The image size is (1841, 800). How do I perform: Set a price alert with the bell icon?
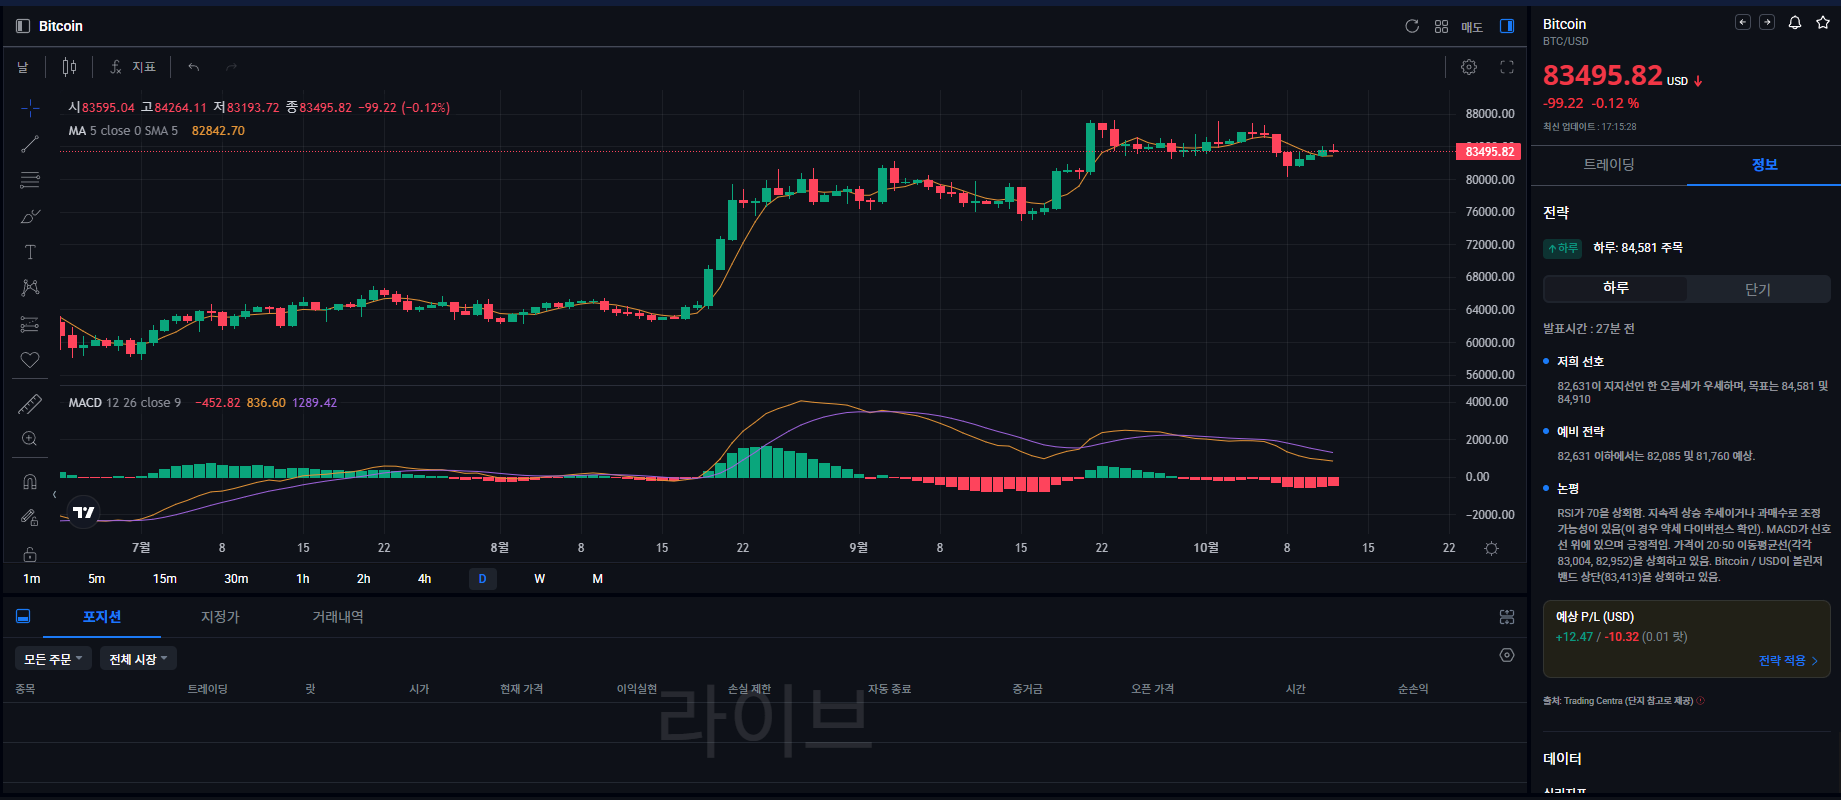1795,22
